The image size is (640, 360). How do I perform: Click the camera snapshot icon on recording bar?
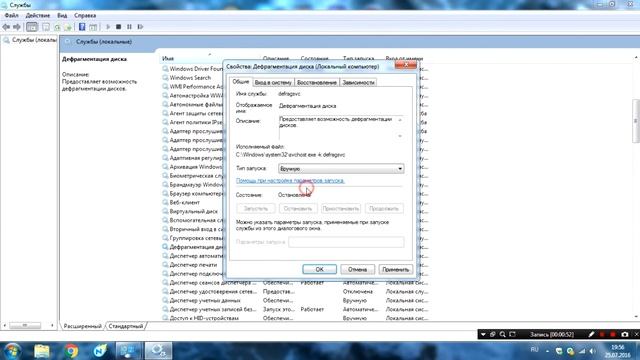point(624,334)
